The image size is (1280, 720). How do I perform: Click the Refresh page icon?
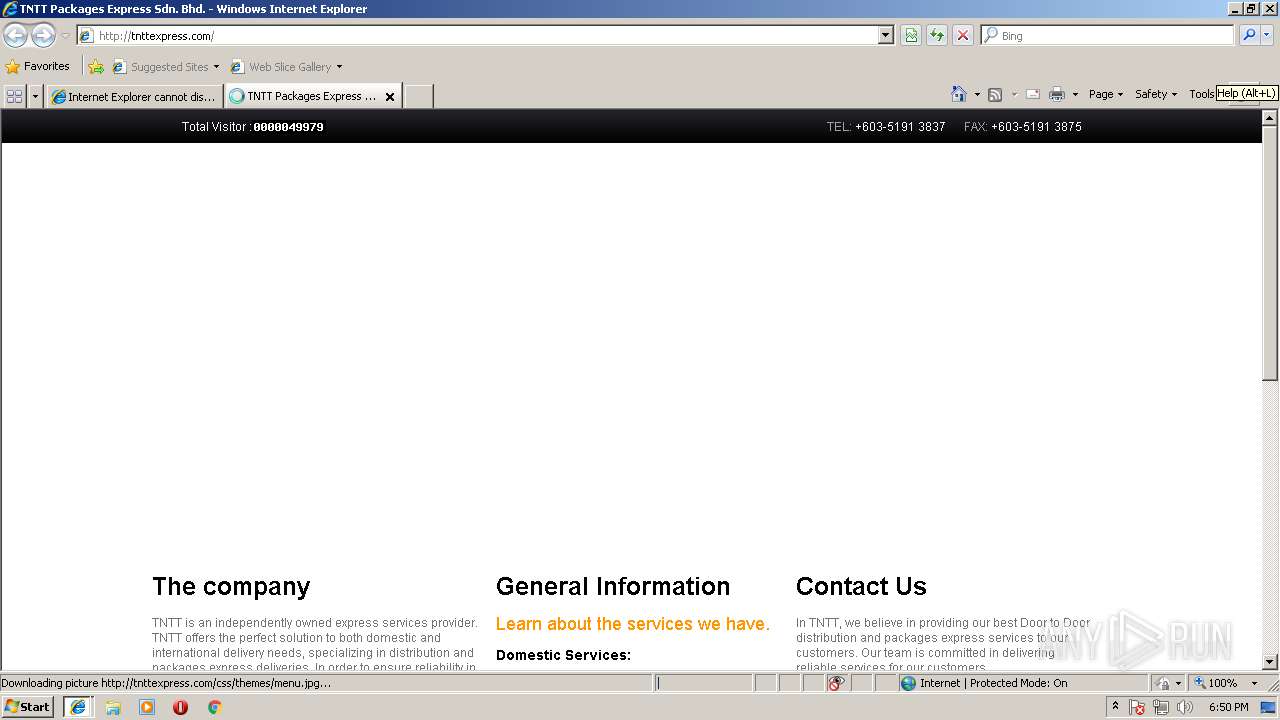coord(937,36)
